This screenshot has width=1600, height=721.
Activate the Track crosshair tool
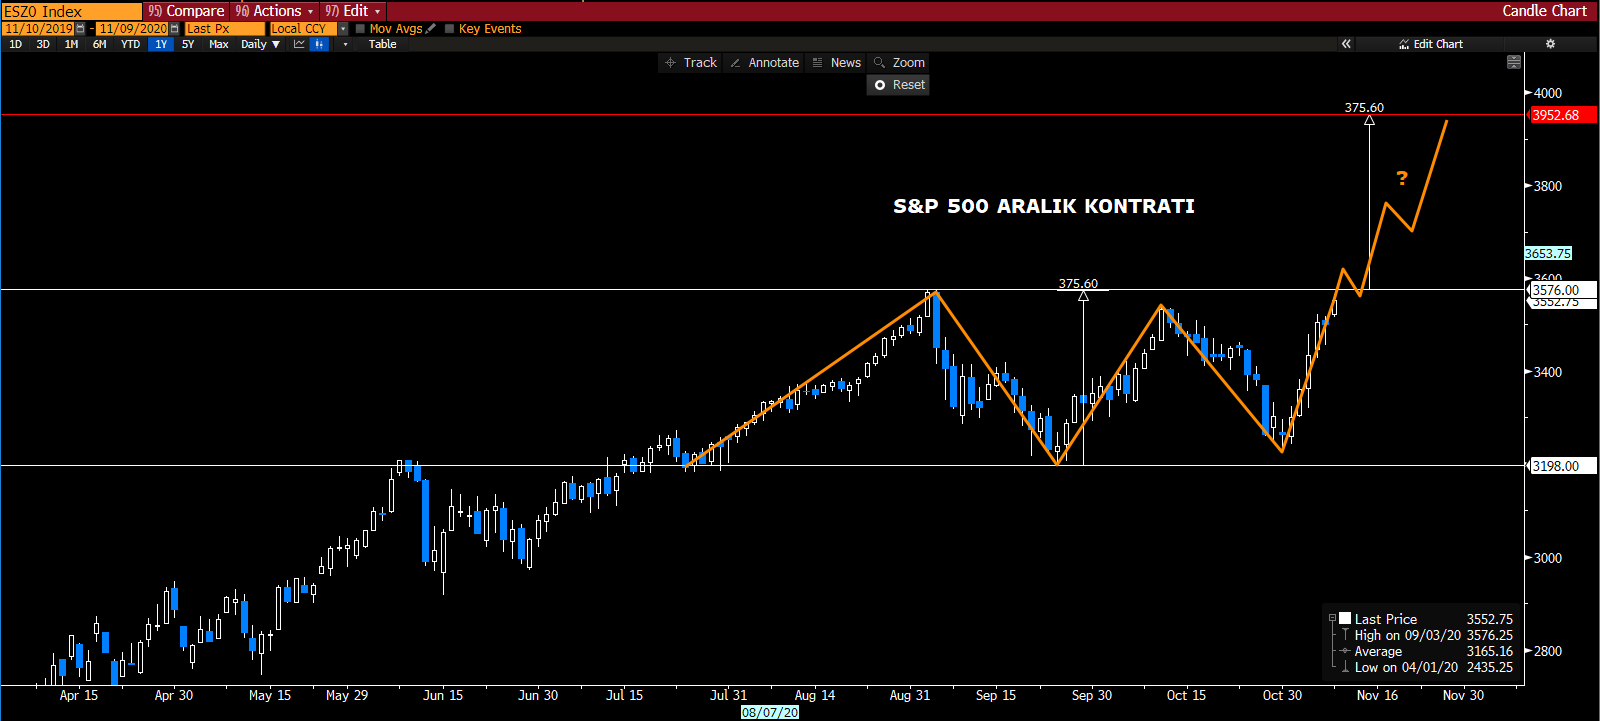(x=691, y=62)
